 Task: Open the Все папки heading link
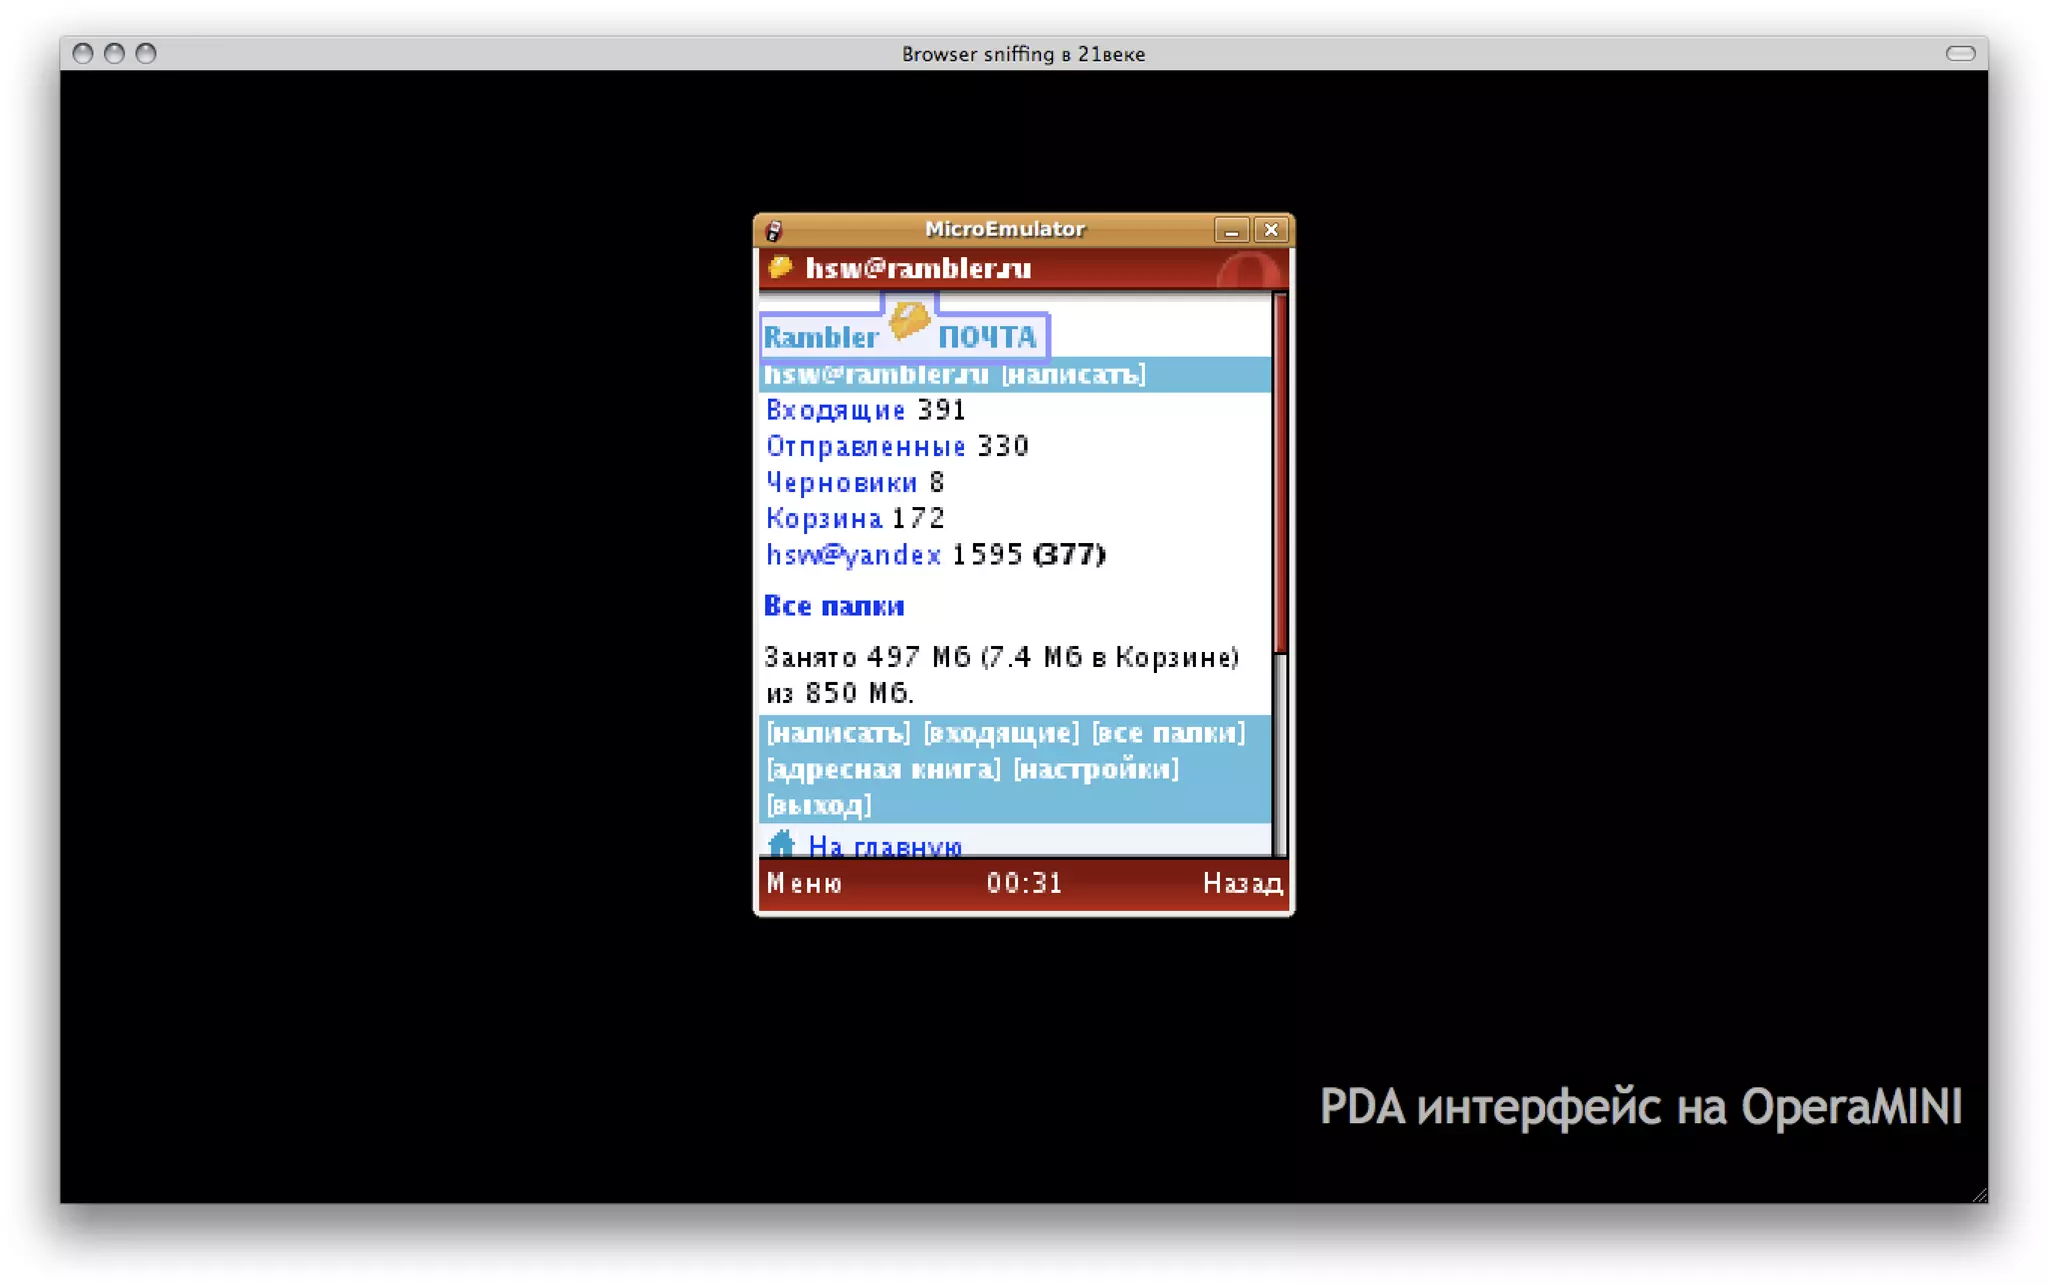(834, 606)
